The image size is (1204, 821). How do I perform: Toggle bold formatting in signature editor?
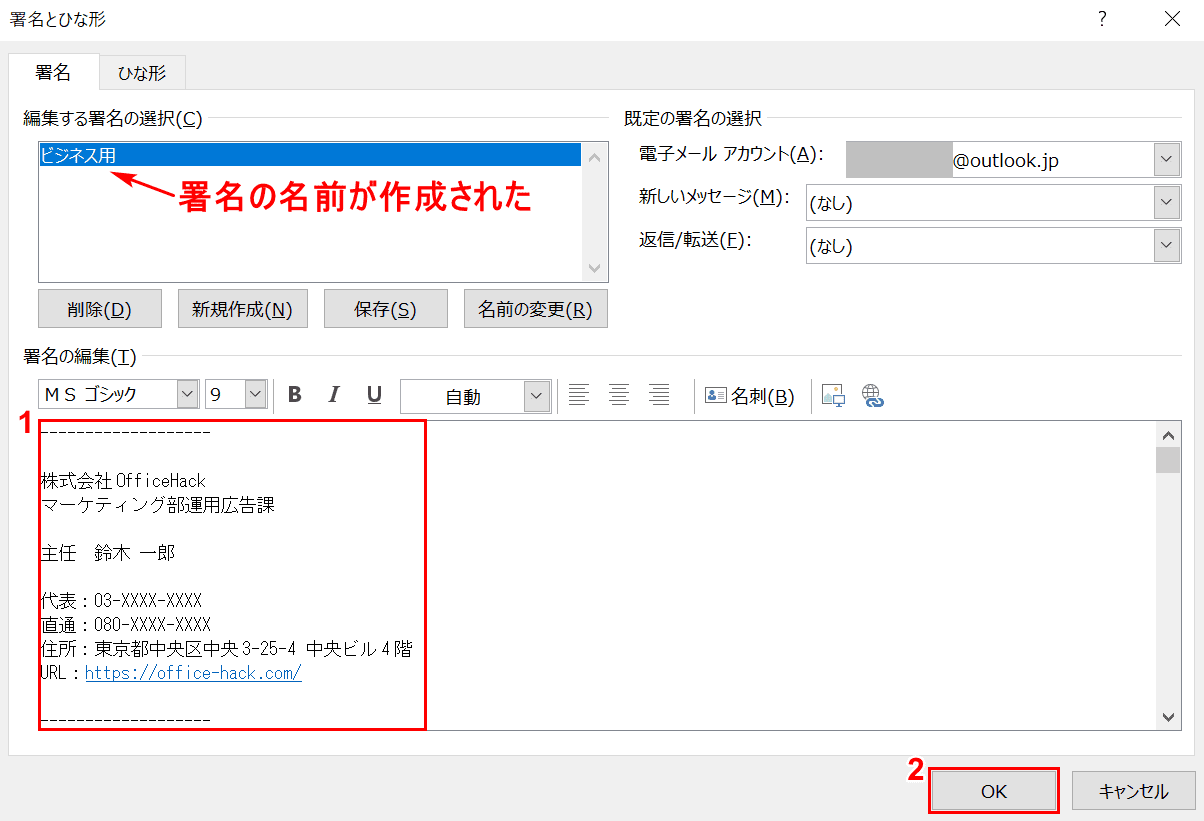click(x=295, y=395)
